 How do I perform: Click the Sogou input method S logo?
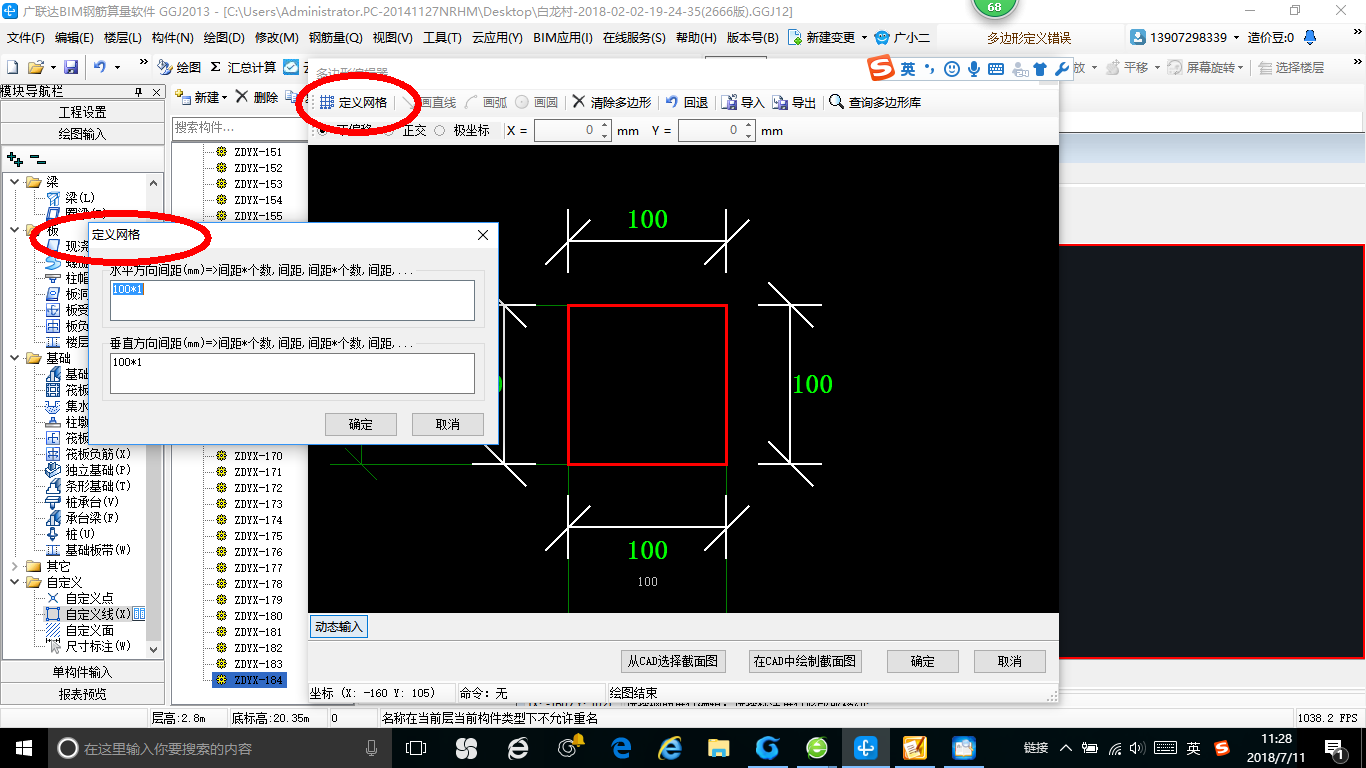tap(881, 68)
